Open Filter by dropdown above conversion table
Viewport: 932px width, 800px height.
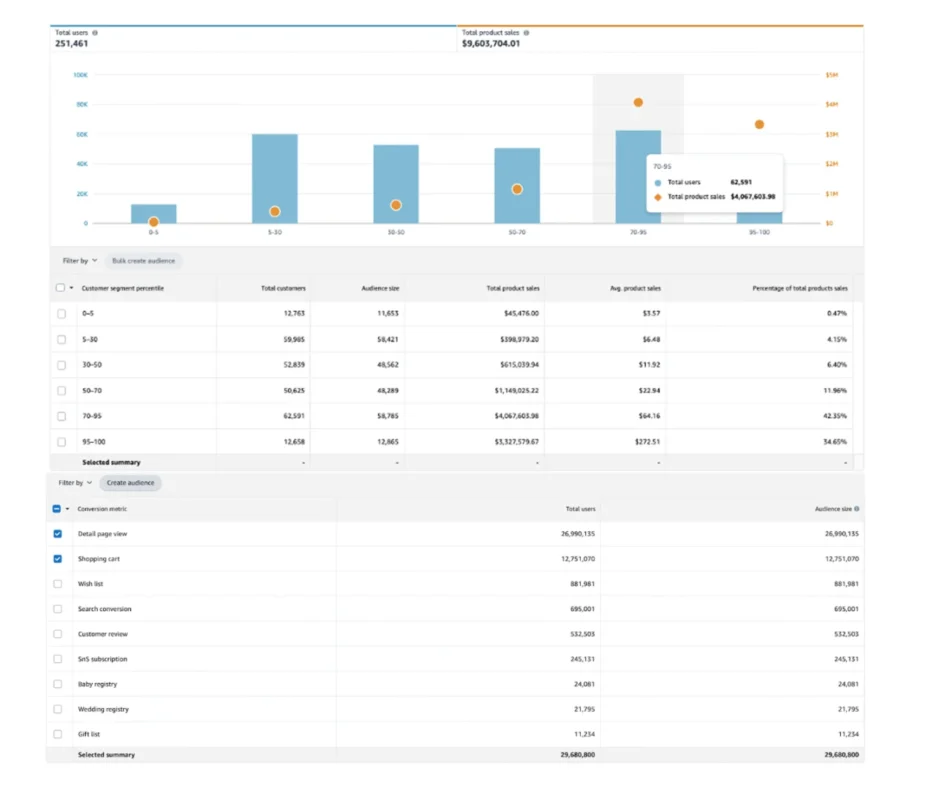[x=75, y=483]
